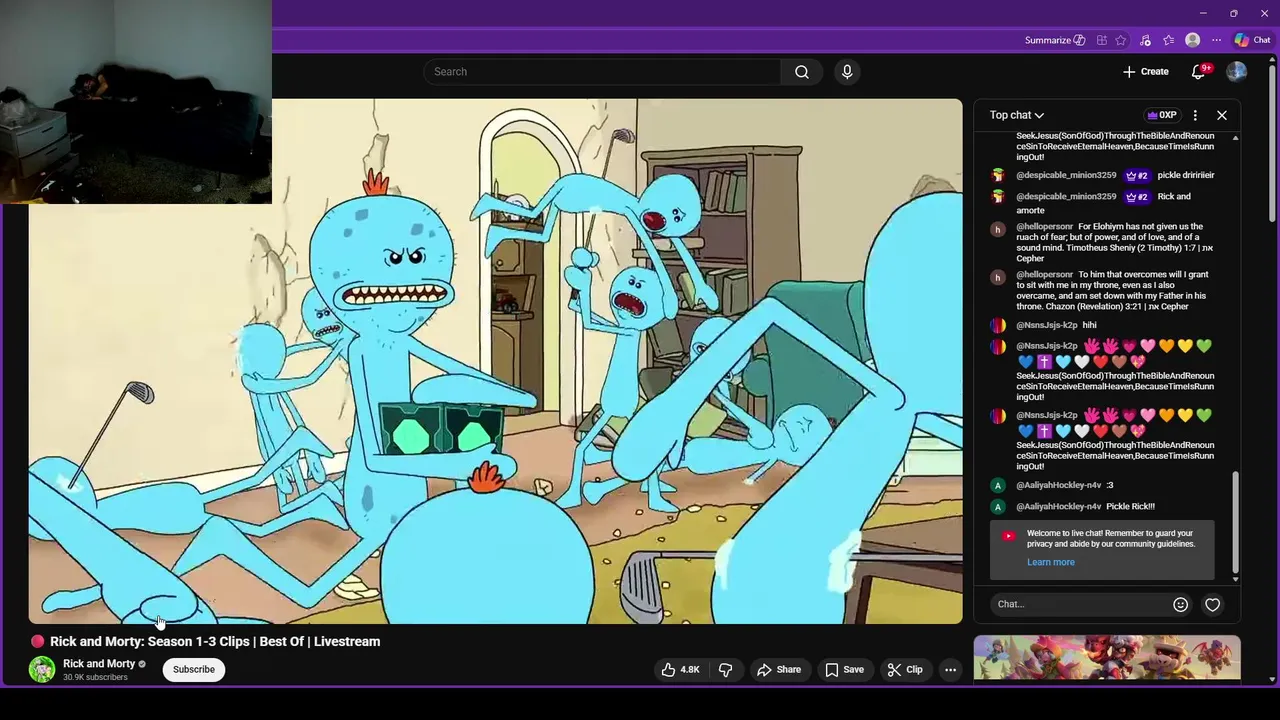Click the Create button
Image resolution: width=1280 pixels, height=720 pixels.
click(1146, 71)
